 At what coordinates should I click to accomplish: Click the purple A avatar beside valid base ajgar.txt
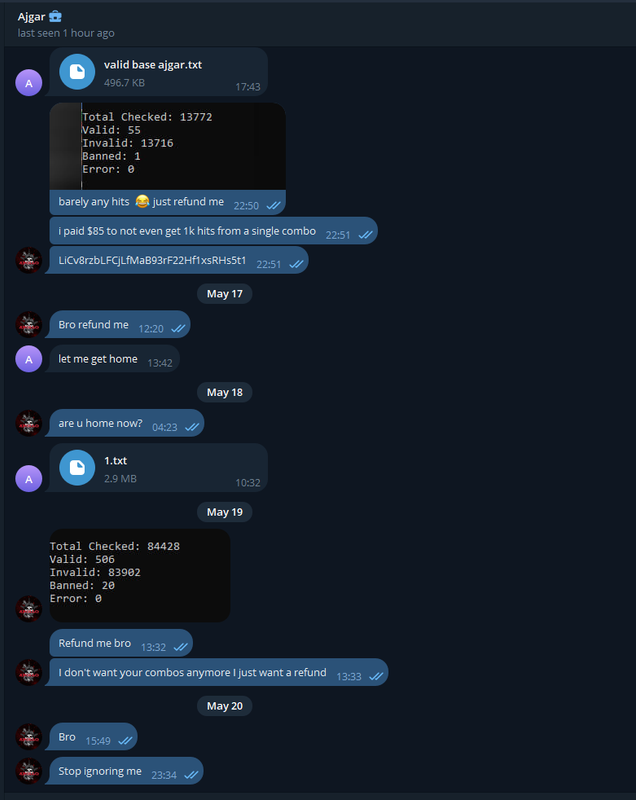coord(29,83)
